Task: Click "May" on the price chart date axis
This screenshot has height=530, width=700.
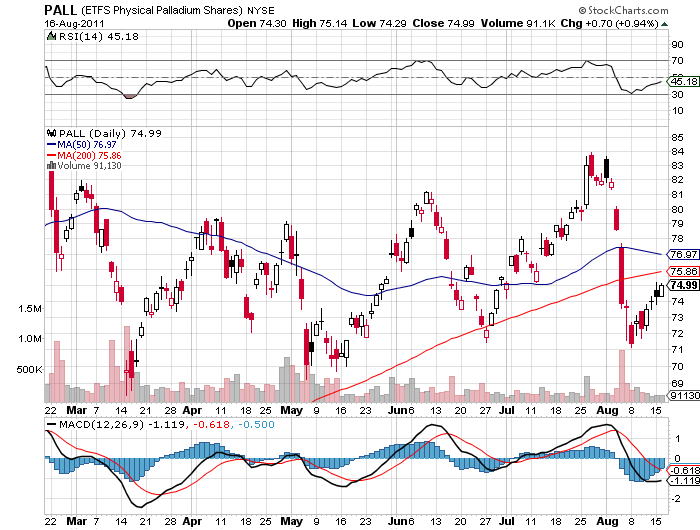Action: 292,410
